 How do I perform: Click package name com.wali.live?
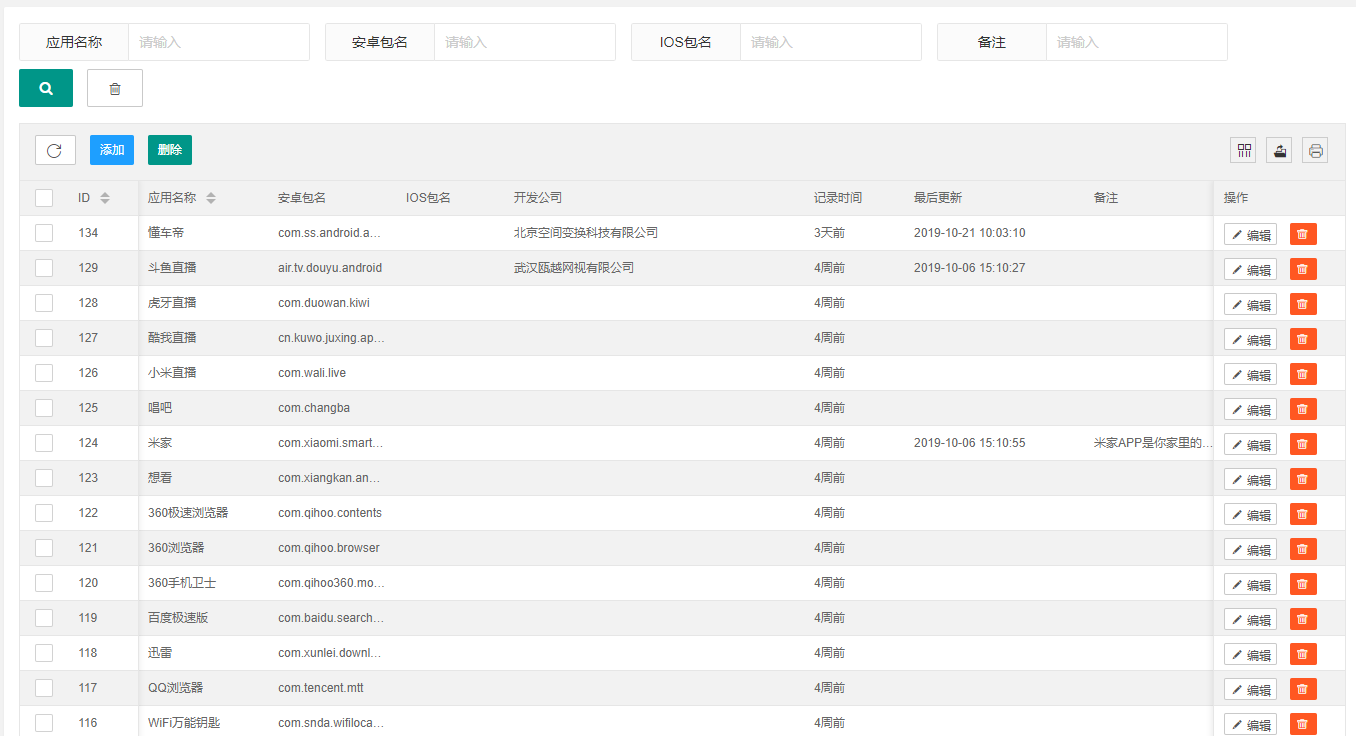point(312,373)
